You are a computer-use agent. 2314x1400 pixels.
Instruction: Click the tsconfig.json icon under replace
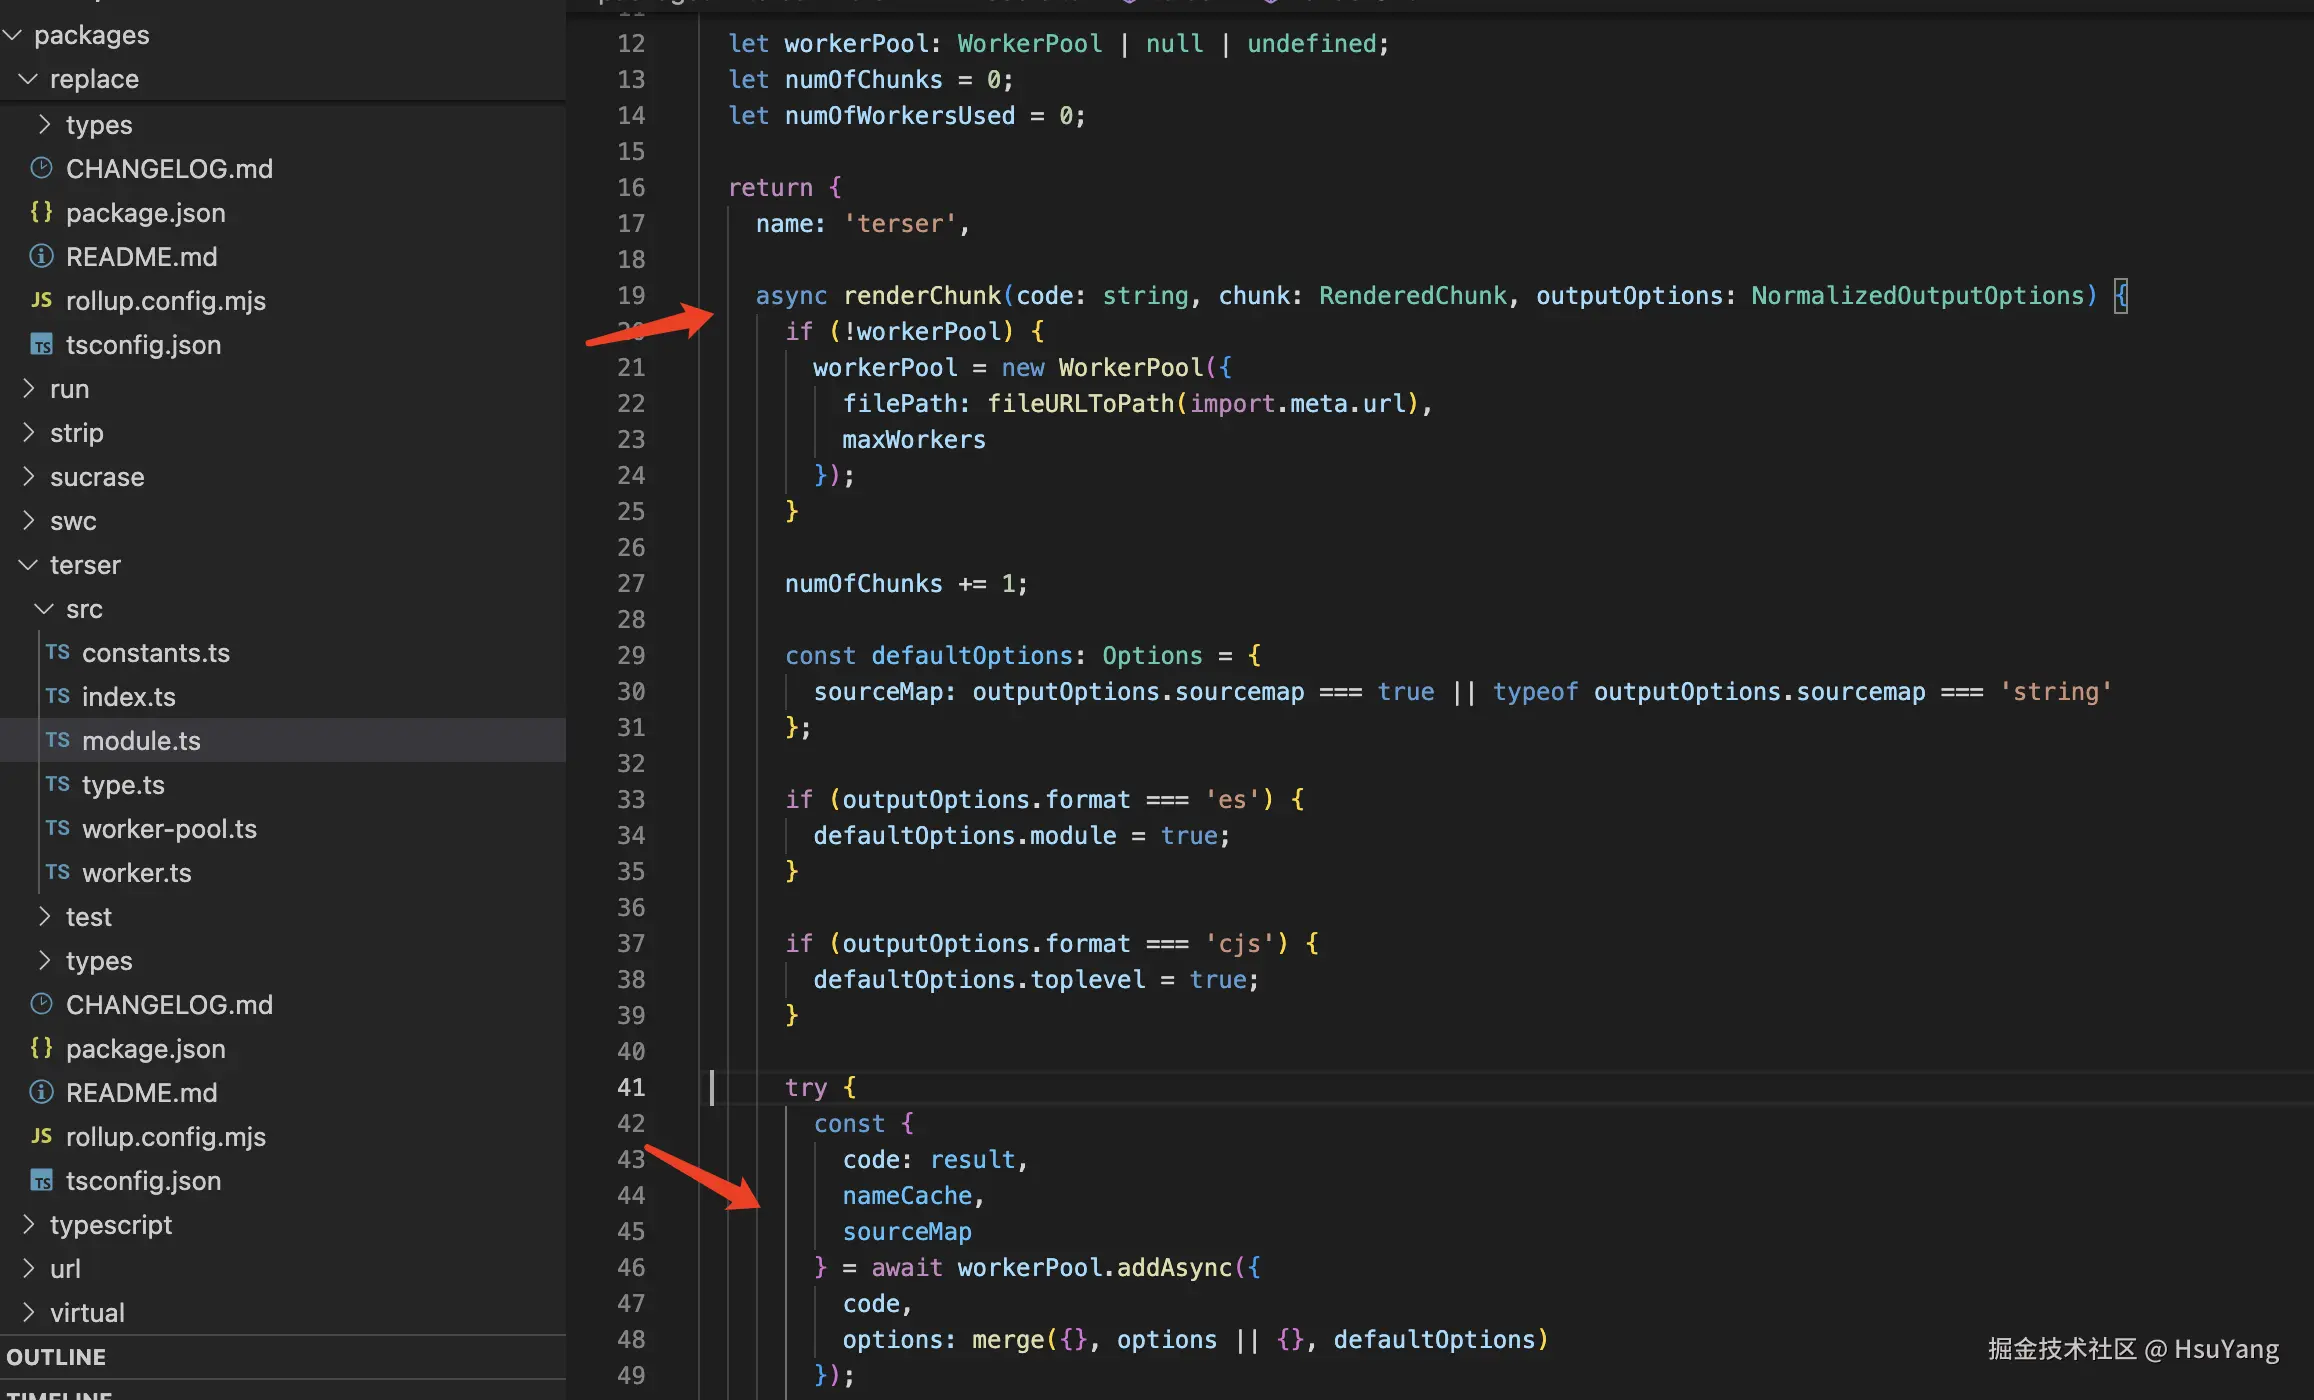tap(41, 345)
